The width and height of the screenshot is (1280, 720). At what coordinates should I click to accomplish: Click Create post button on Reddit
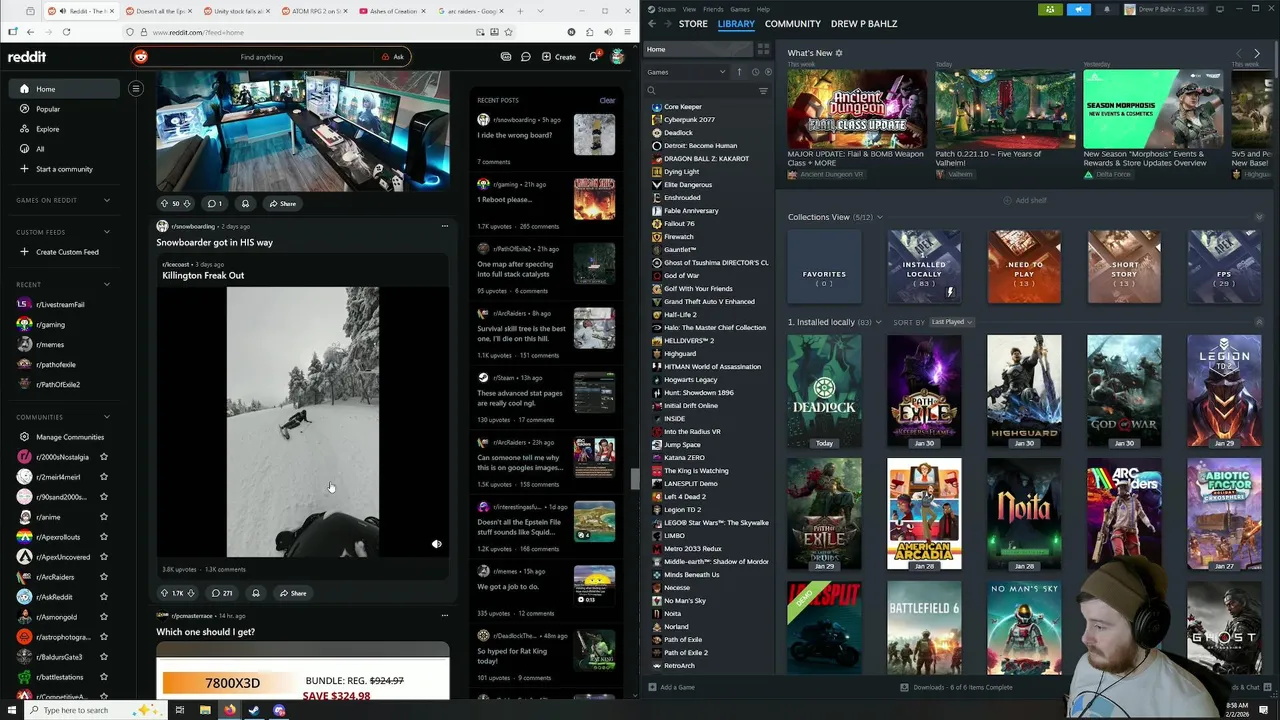[559, 57]
